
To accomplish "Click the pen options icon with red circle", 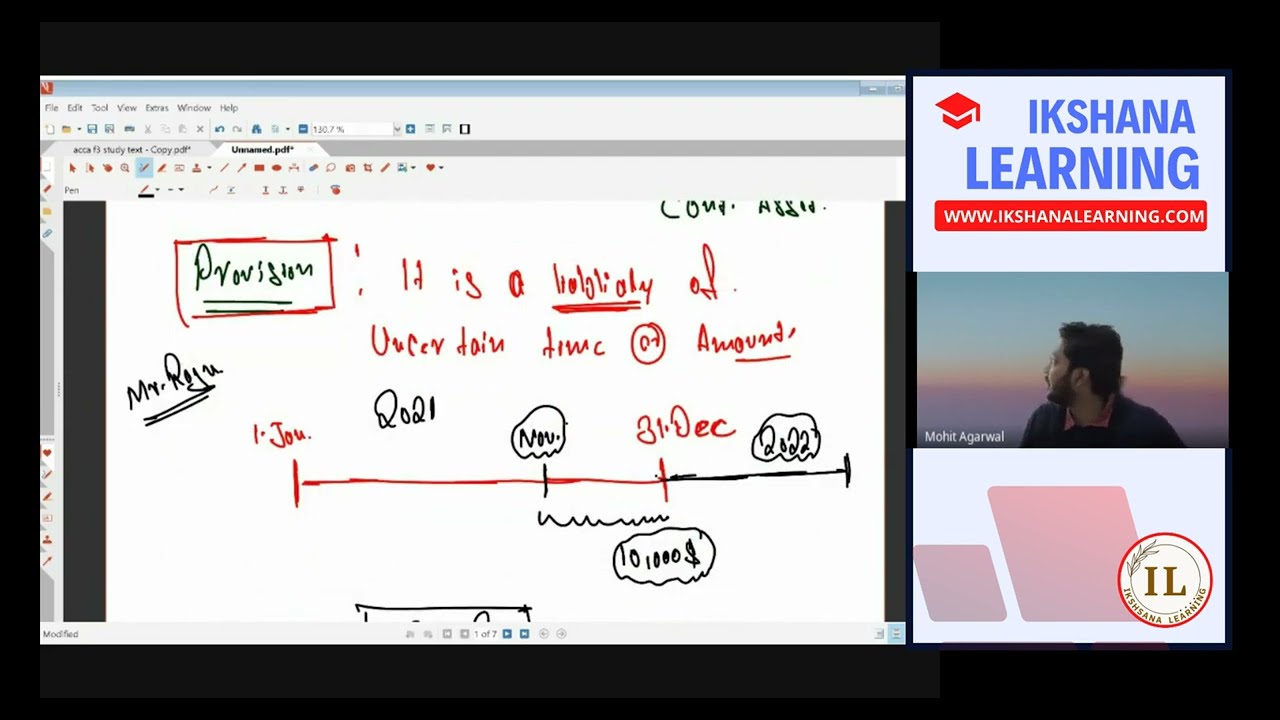I will pyautogui.click(x=336, y=190).
